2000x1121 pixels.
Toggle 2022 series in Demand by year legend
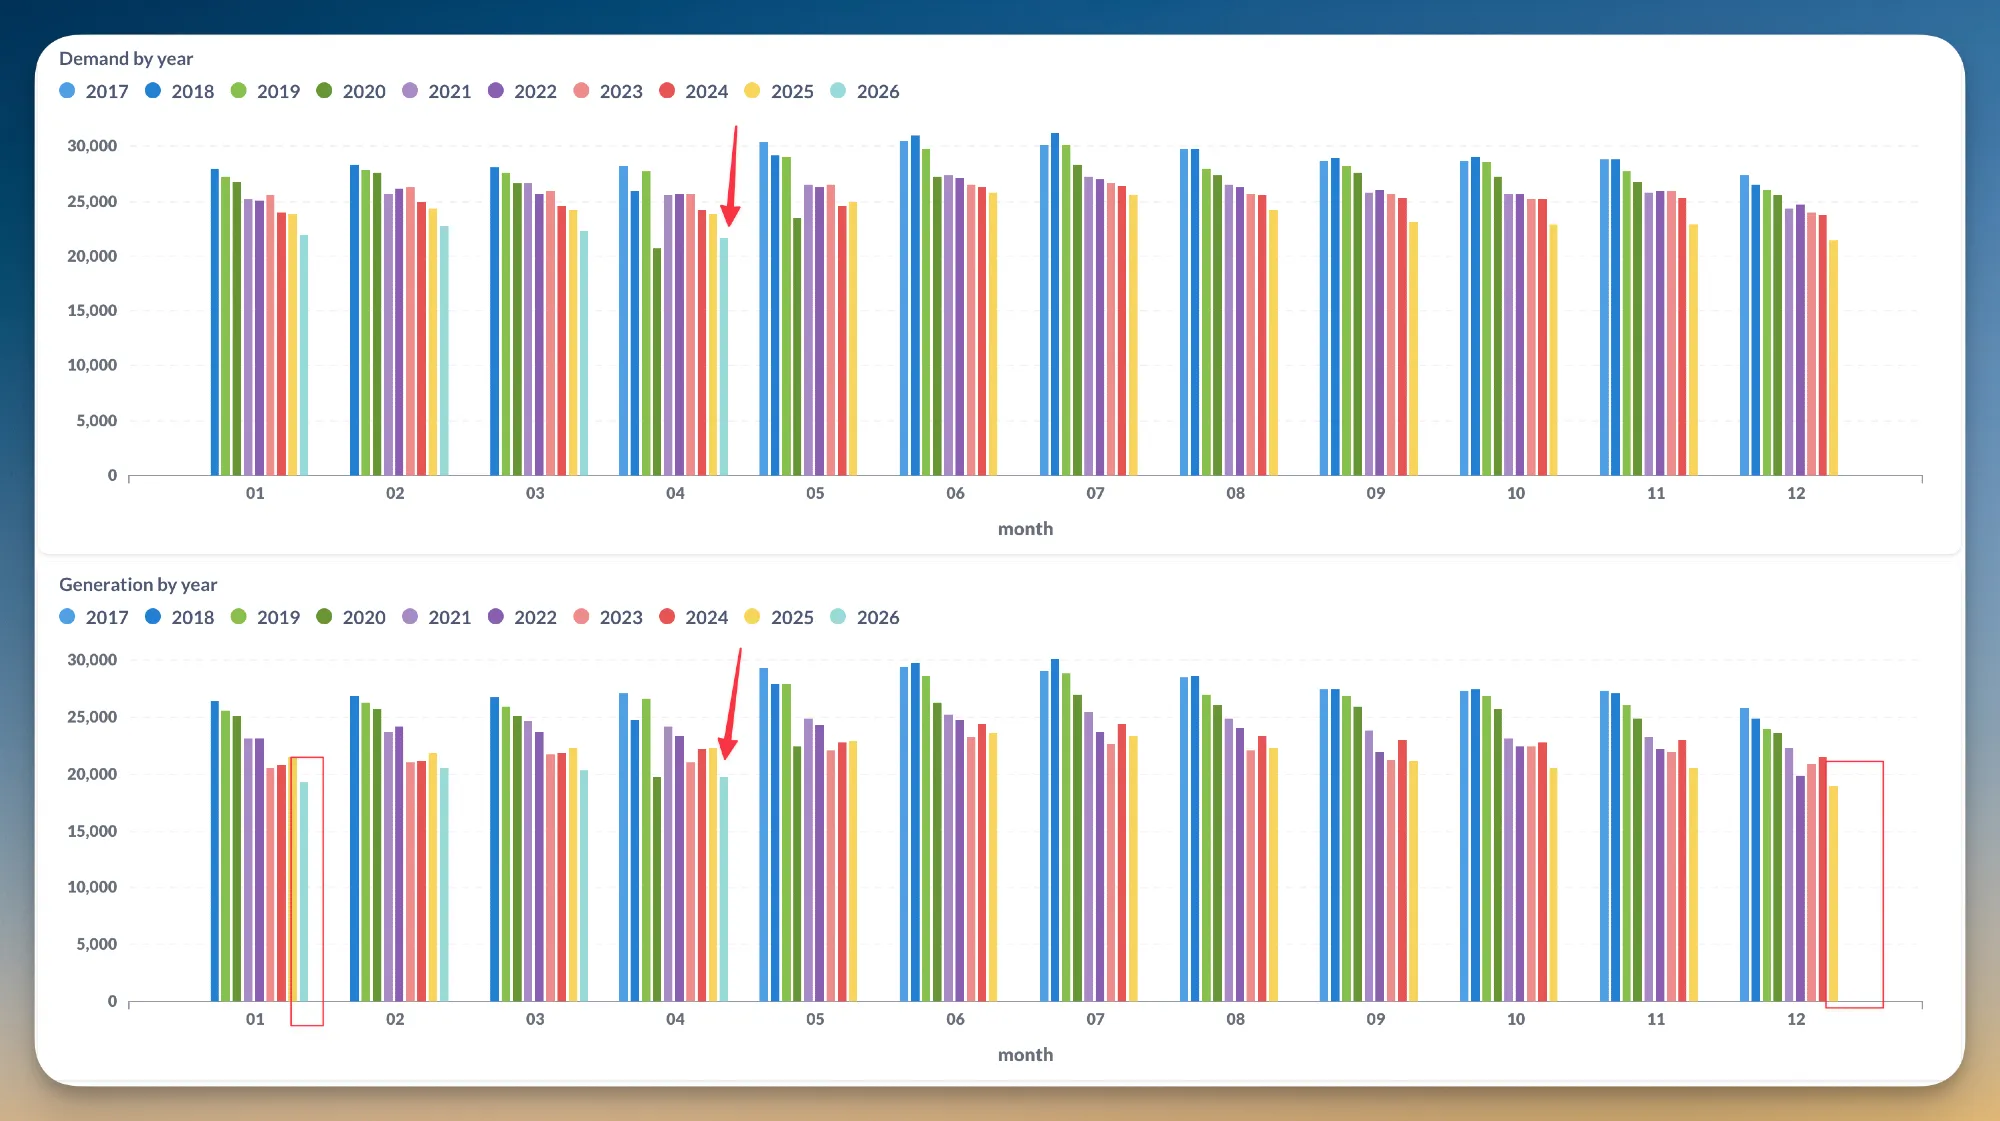(x=523, y=91)
